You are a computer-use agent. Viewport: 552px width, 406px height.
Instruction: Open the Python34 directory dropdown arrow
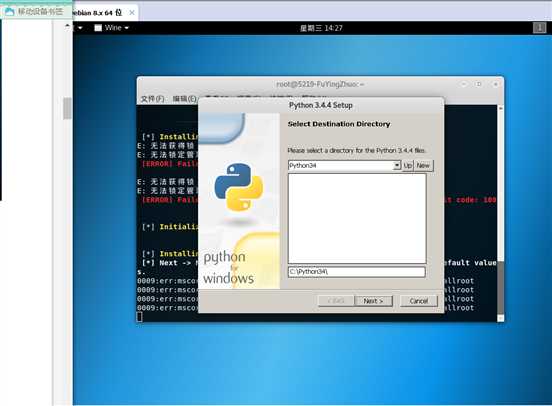click(x=397, y=165)
